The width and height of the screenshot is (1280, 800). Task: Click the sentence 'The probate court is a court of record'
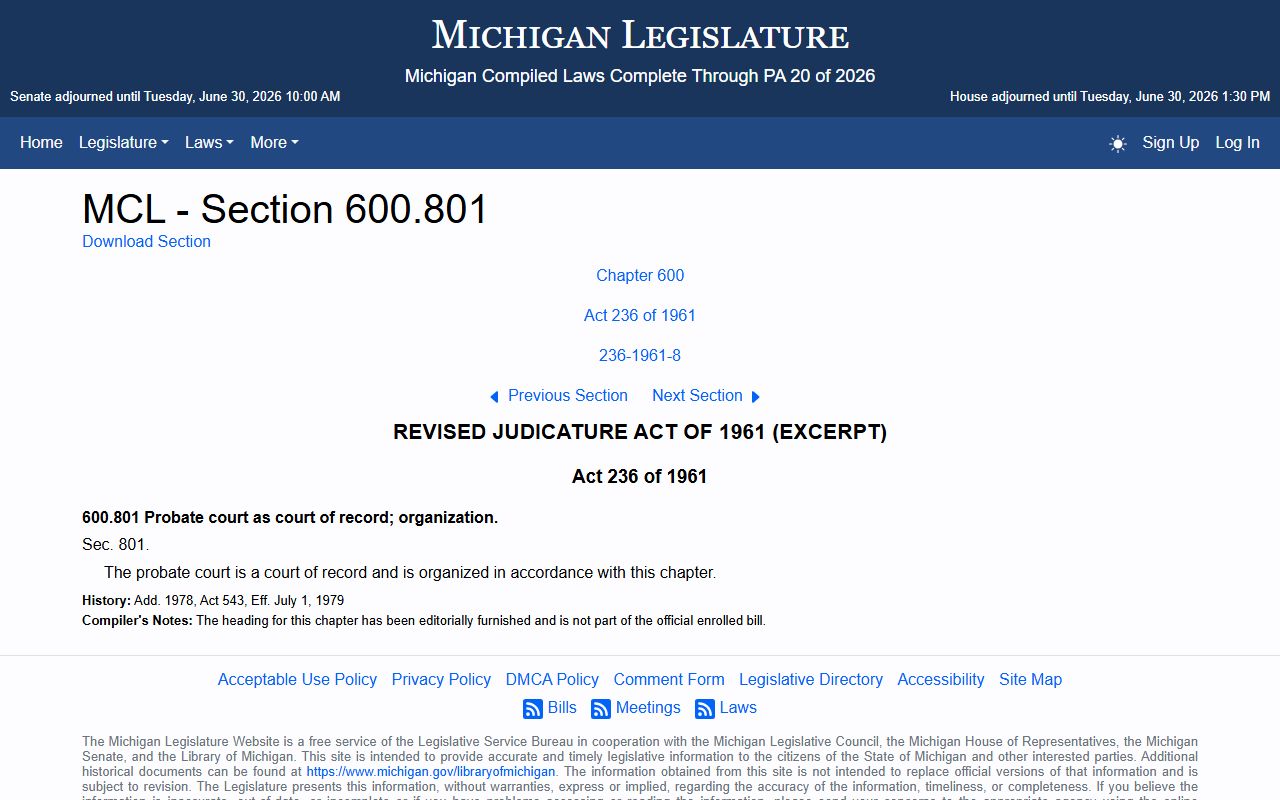point(410,573)
